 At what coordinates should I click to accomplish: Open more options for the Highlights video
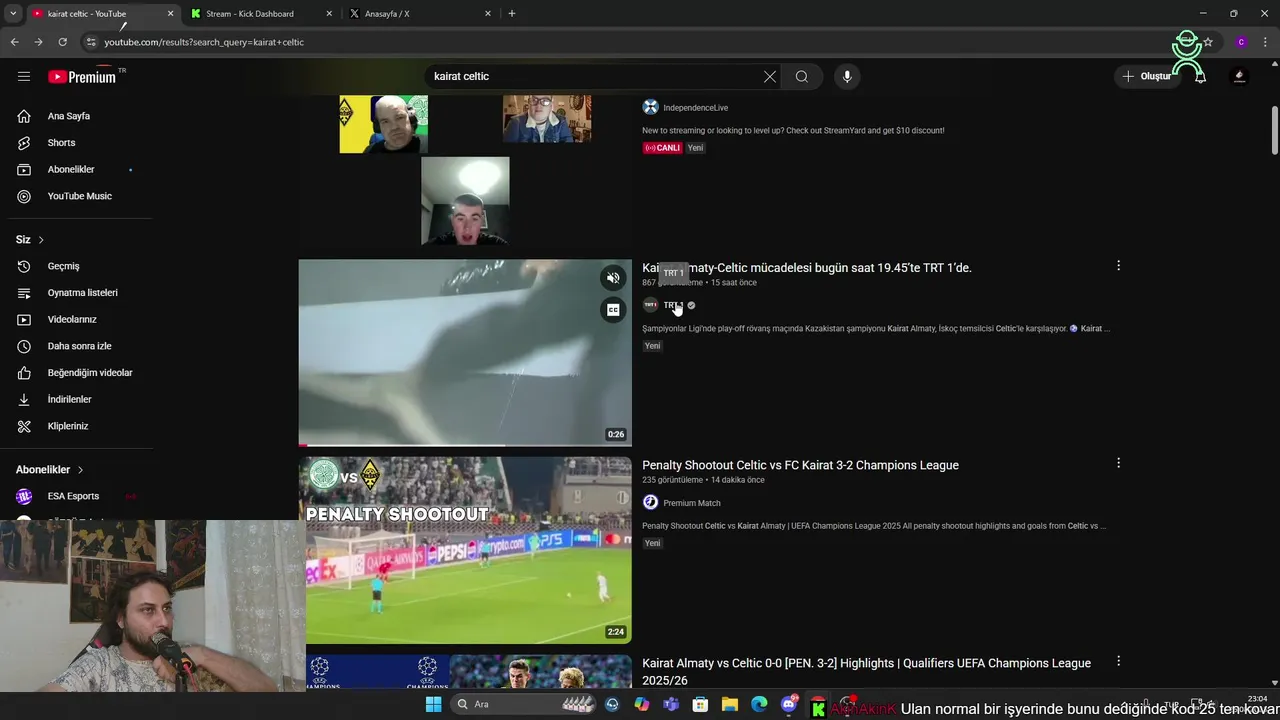click(x=1118, y=661)
